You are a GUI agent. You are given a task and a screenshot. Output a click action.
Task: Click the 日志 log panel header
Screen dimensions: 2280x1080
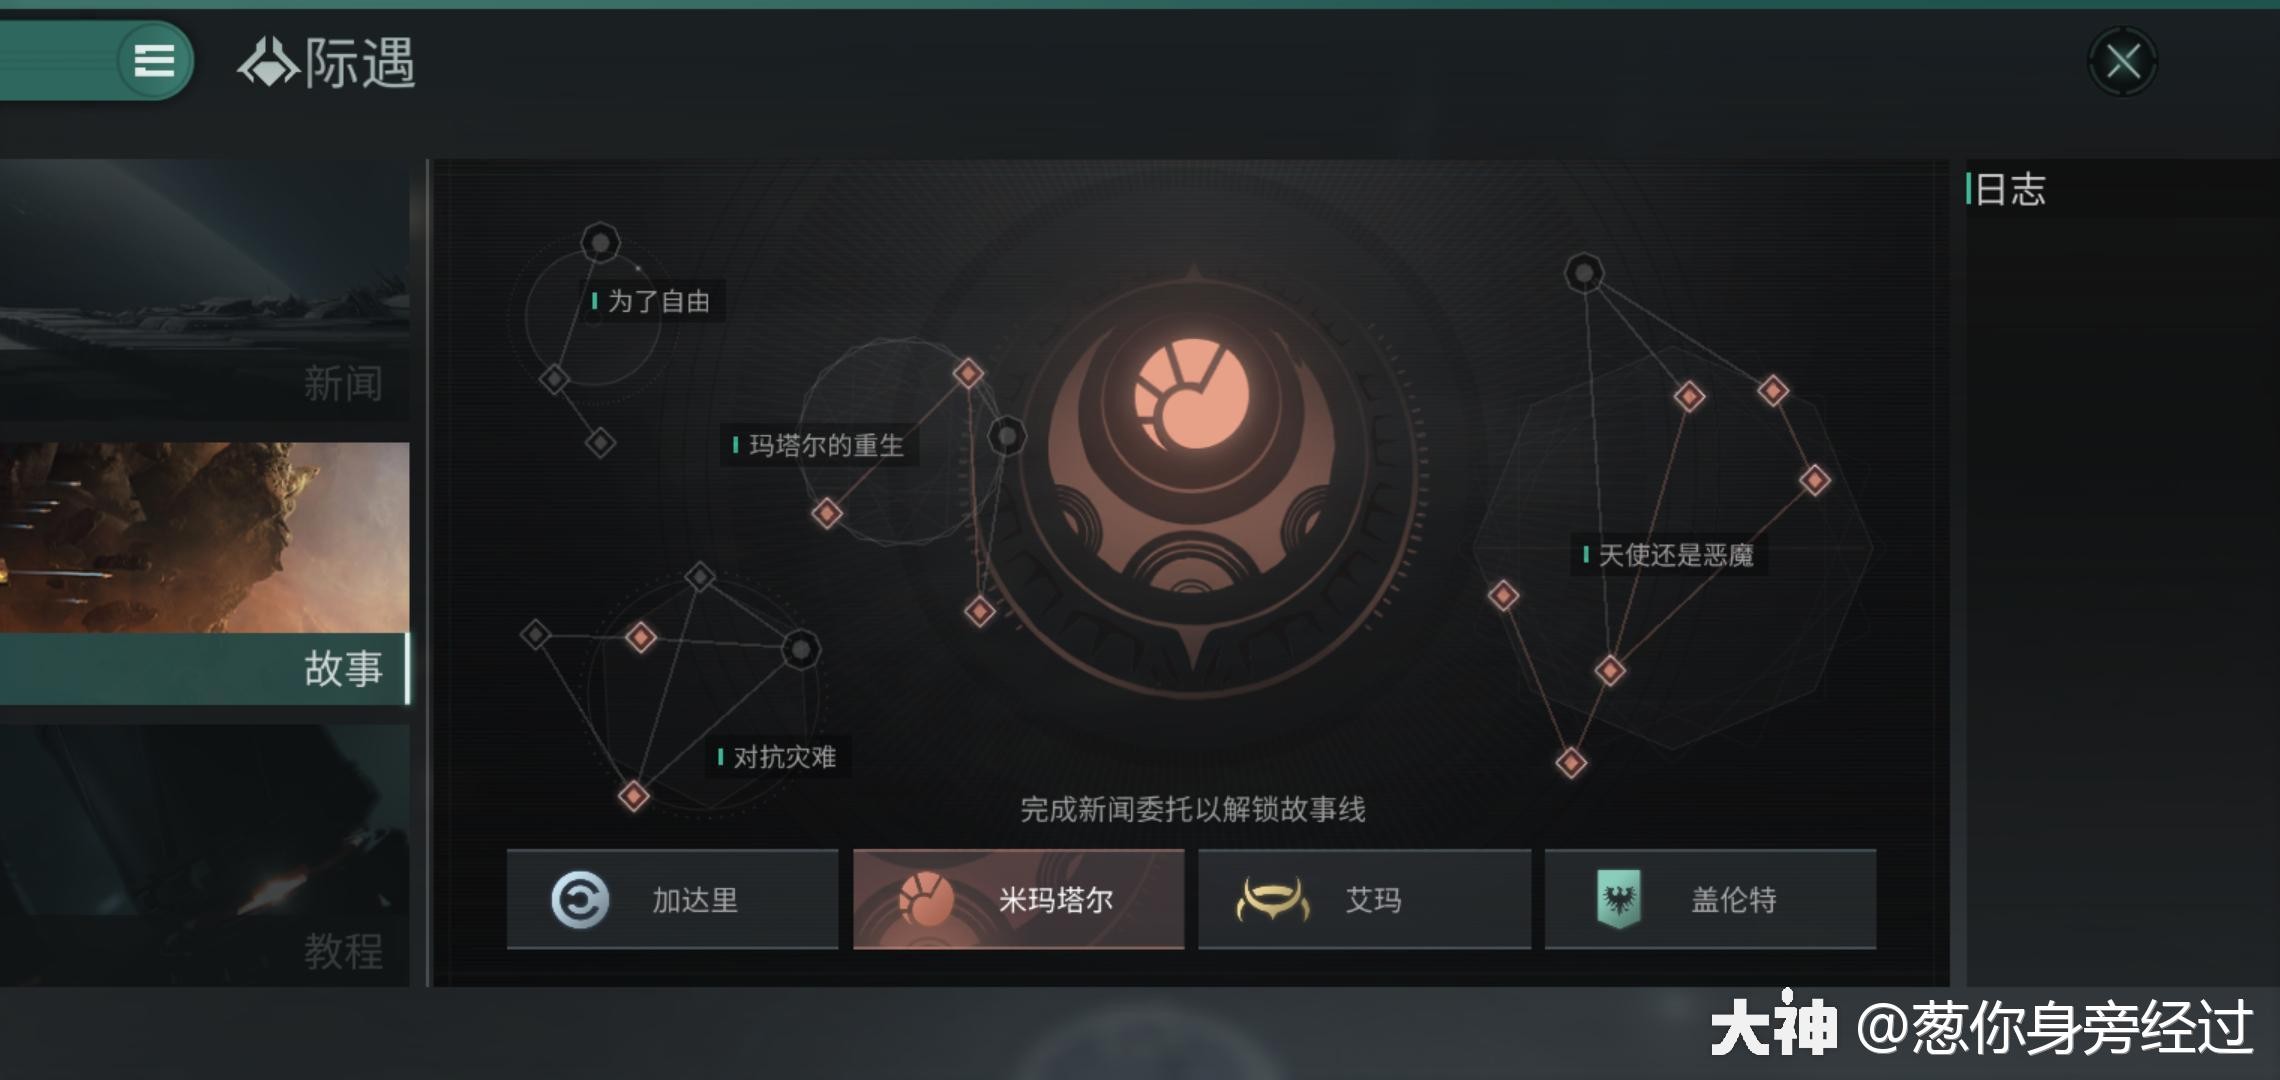(2010, 189)
